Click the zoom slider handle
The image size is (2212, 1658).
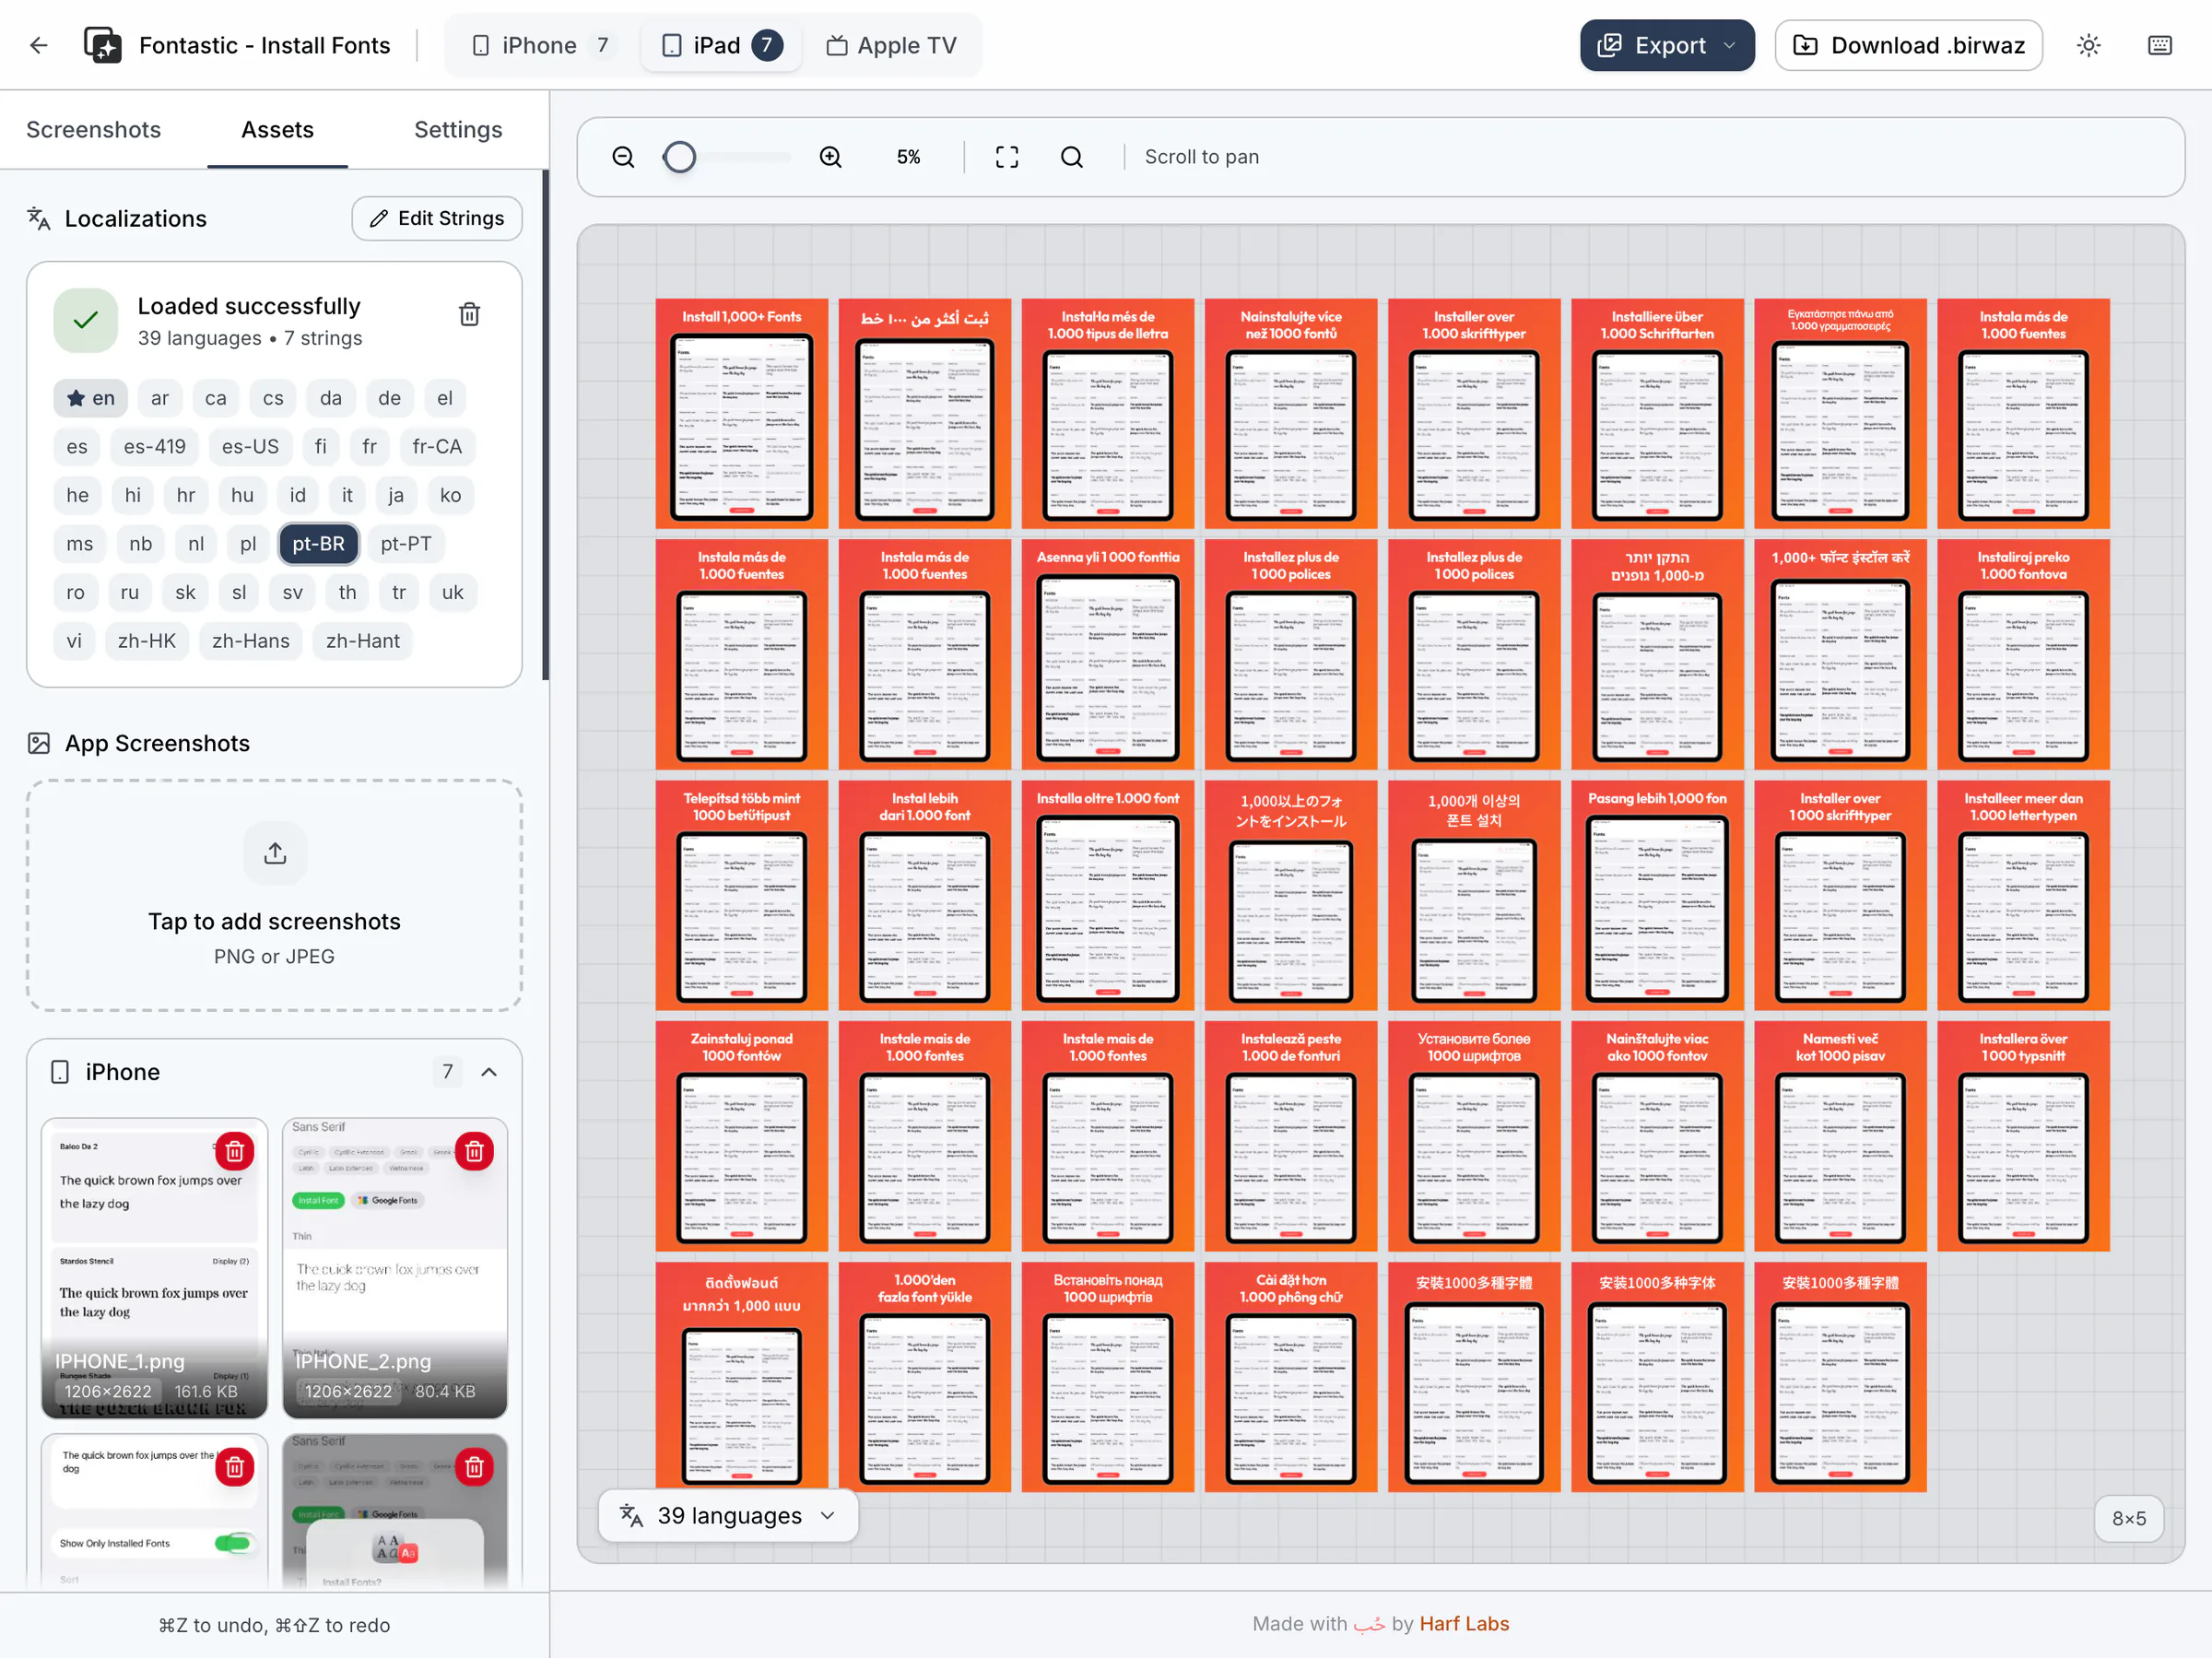tap(680, 157)
